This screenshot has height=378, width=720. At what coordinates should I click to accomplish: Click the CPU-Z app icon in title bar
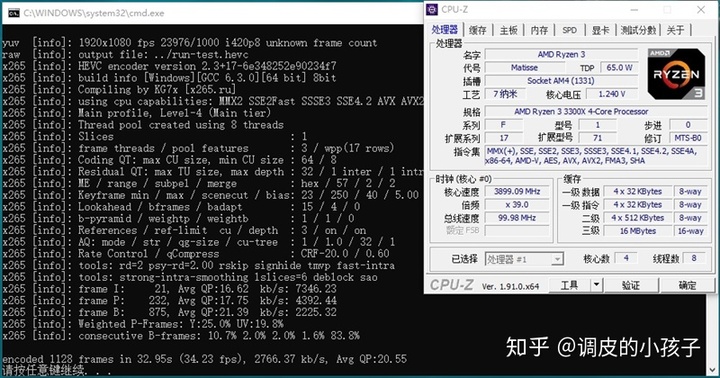[432, 9]
